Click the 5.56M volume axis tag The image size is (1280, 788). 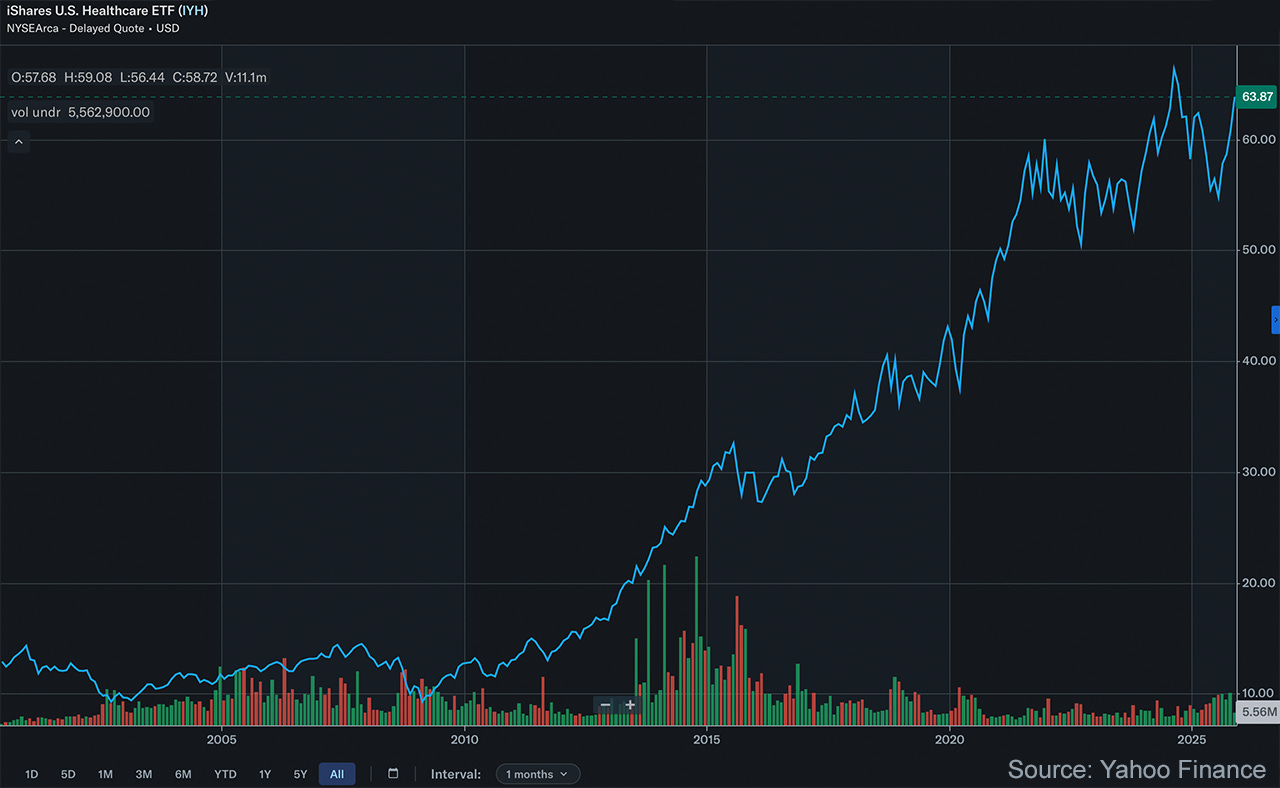pos(1257,712)
